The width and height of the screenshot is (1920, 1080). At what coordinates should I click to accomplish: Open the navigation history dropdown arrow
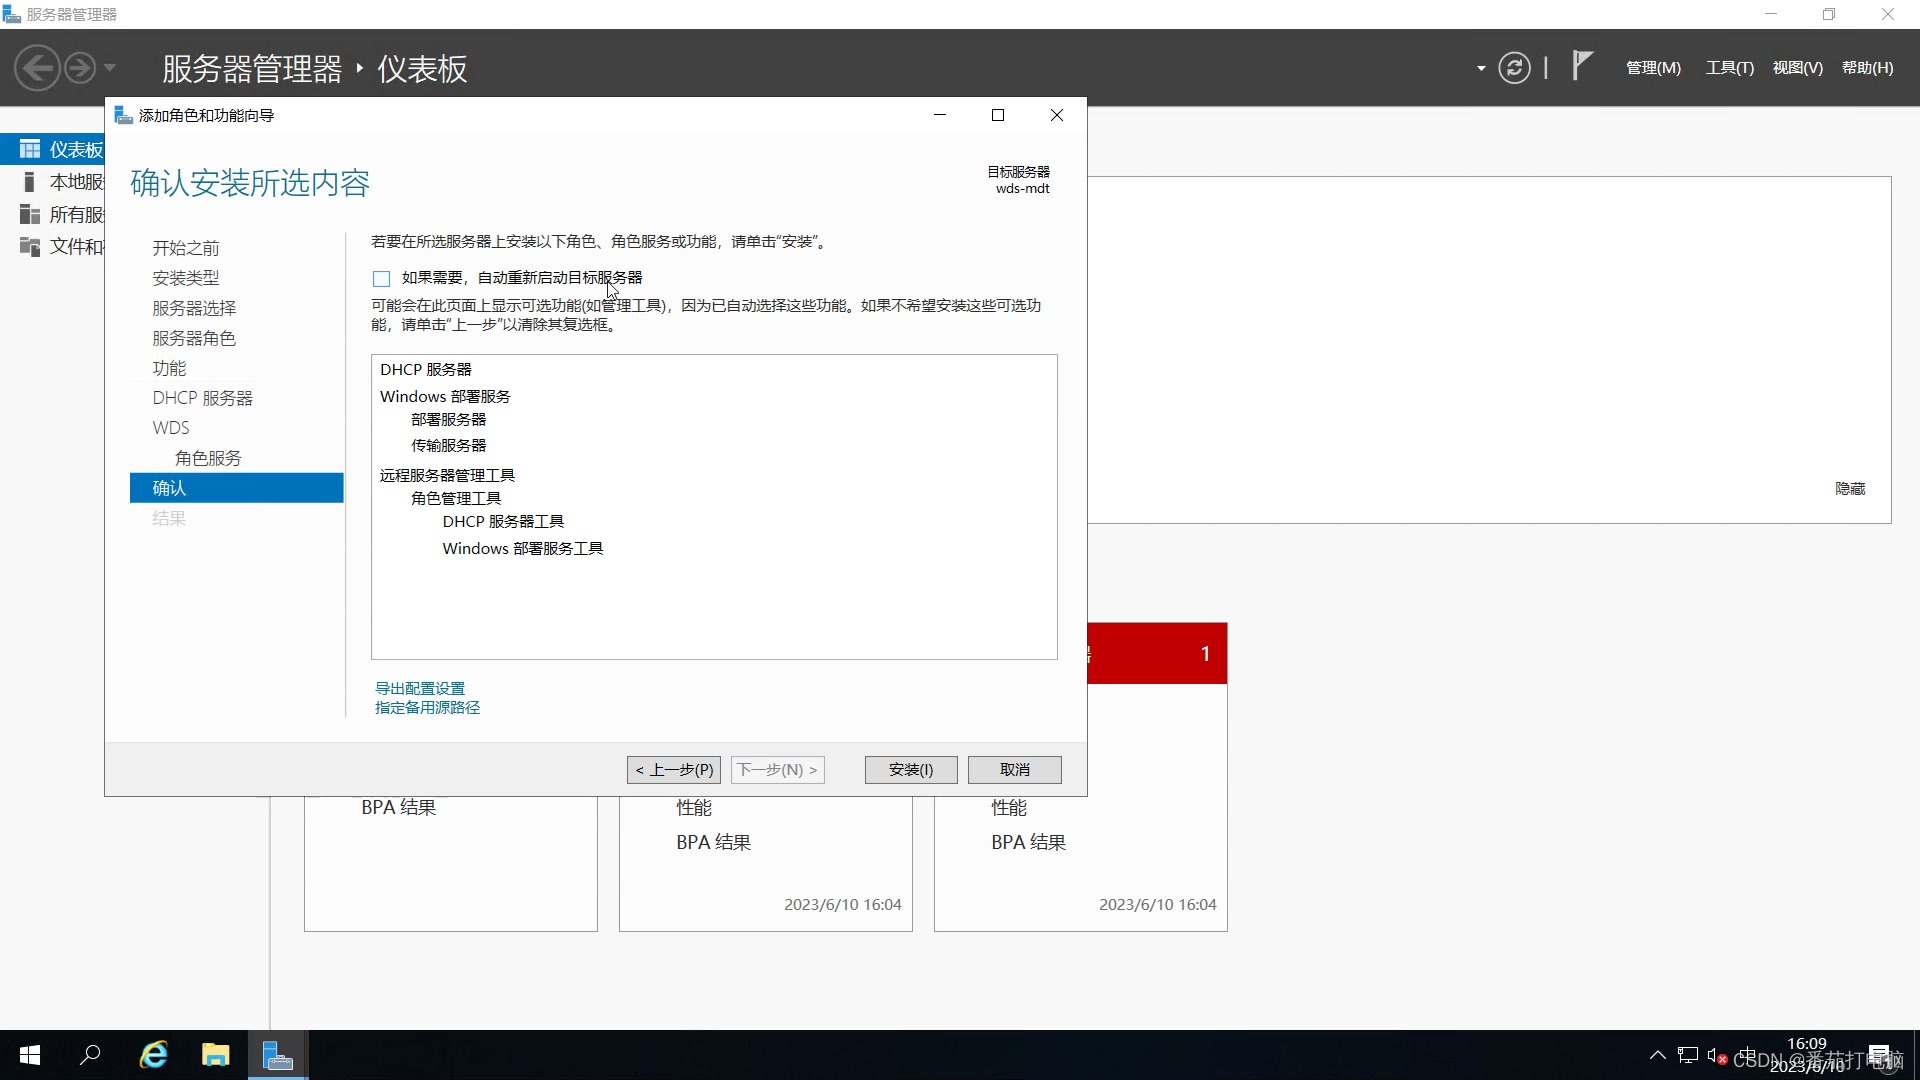110,68
